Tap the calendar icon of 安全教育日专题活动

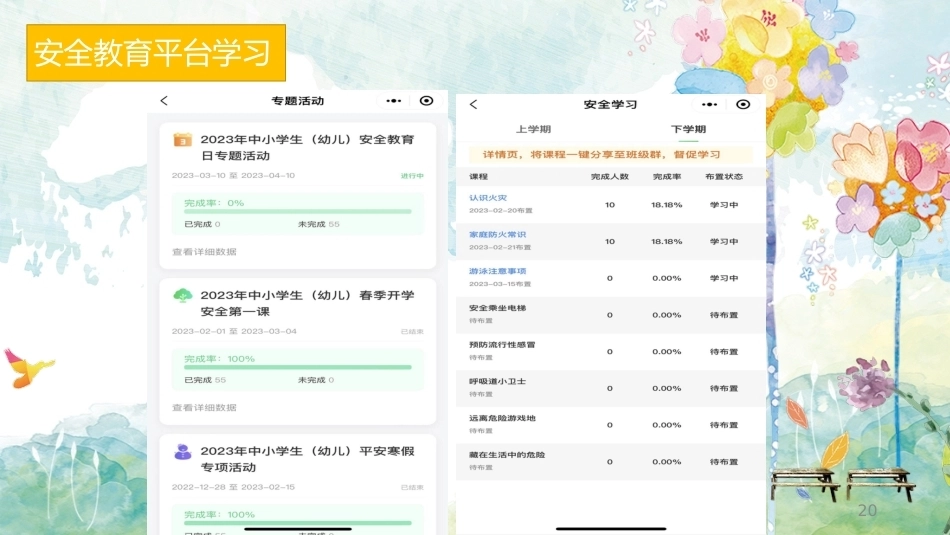coord(182,140)
